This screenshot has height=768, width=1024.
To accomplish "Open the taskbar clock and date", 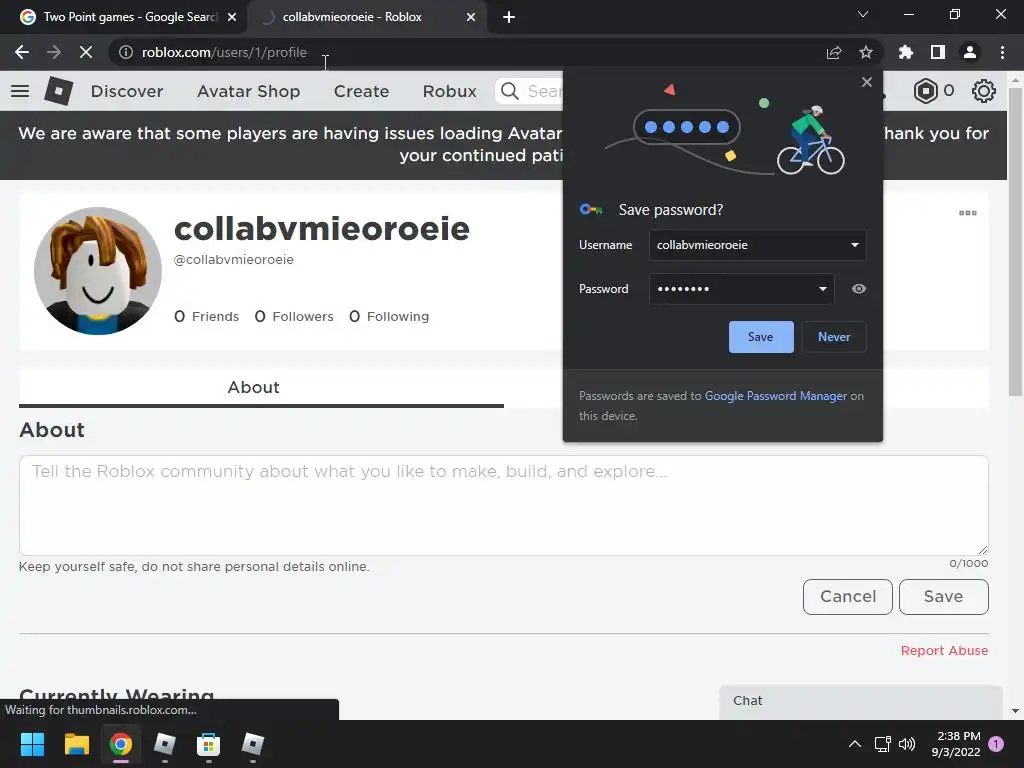I will [957, 744].
